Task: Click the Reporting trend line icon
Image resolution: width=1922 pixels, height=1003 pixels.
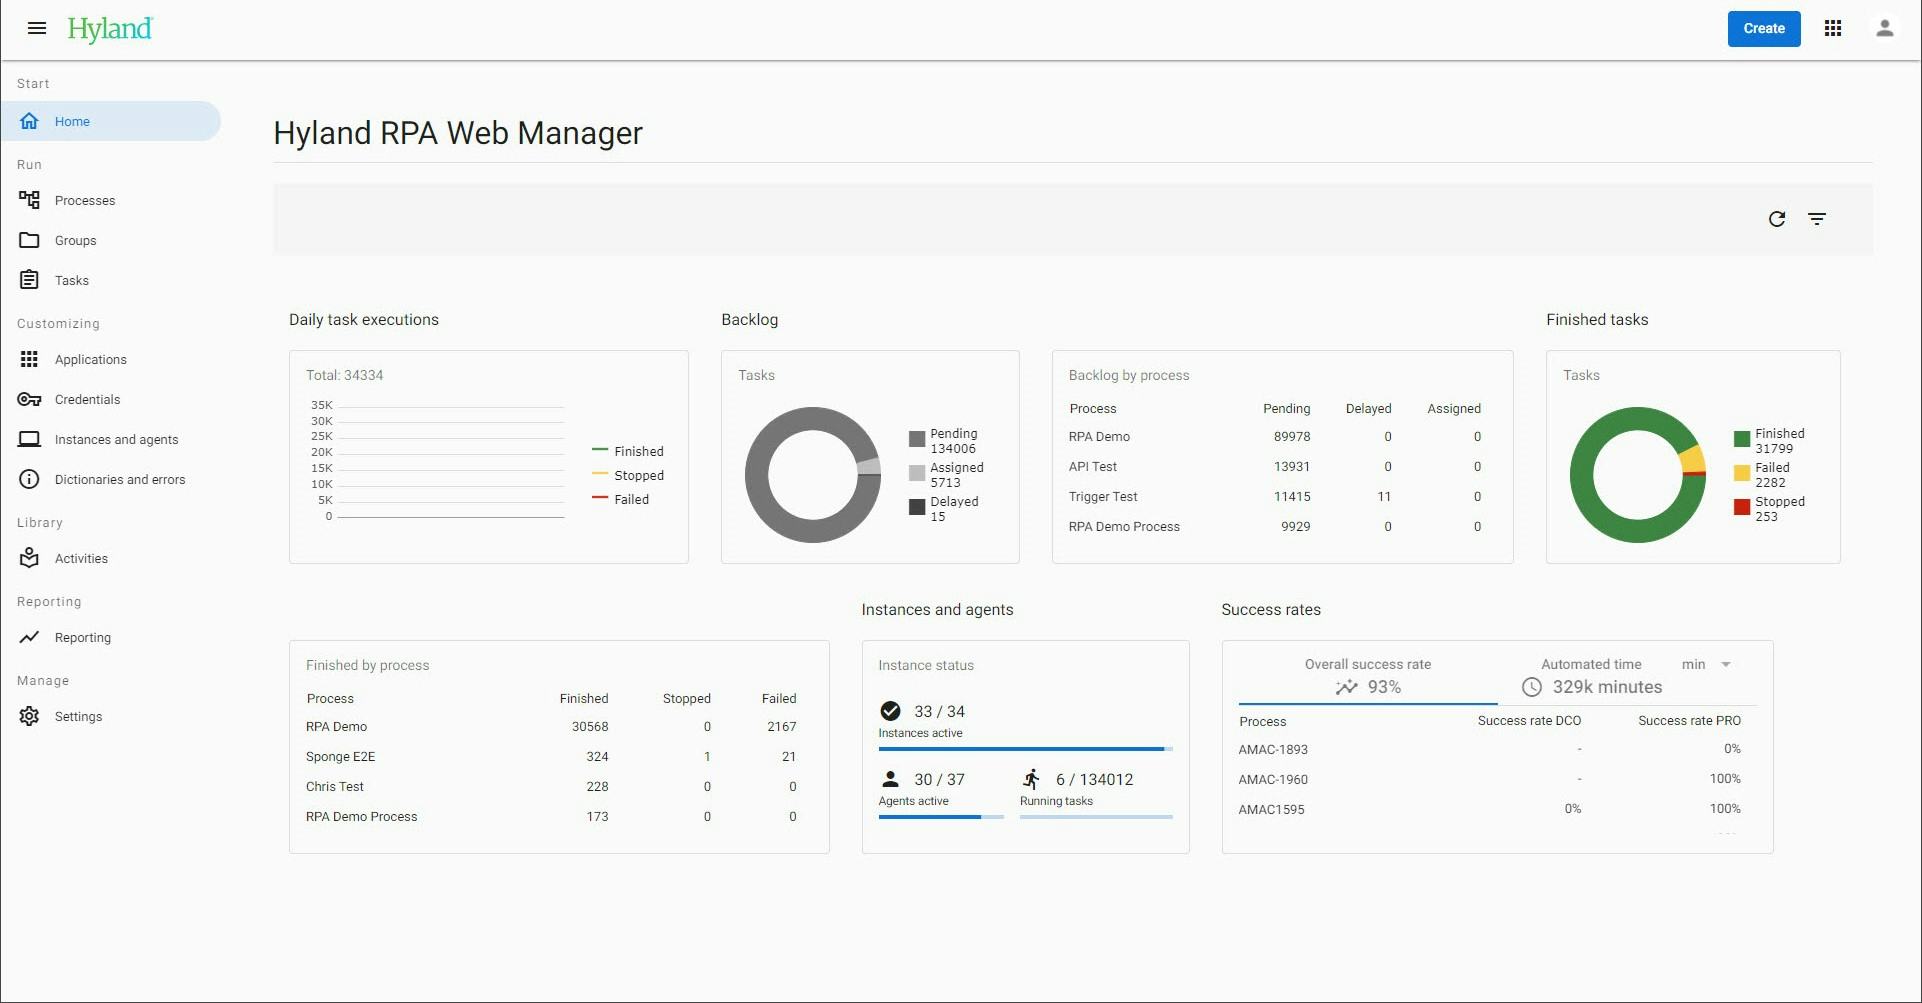Action: coord(29,637)
